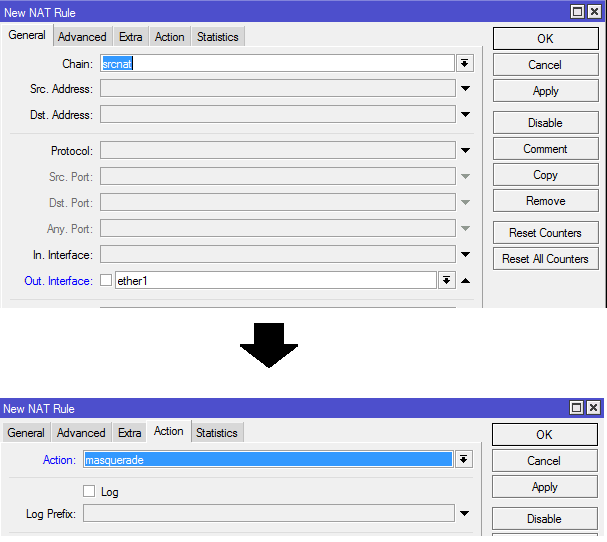Expand the Protocol field

(465, 150)
